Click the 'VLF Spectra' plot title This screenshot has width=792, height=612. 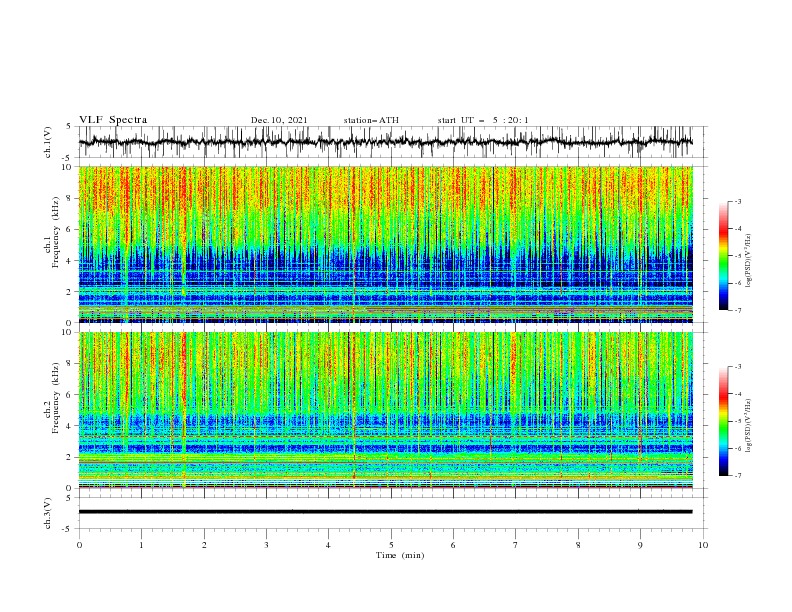point(113,120)
